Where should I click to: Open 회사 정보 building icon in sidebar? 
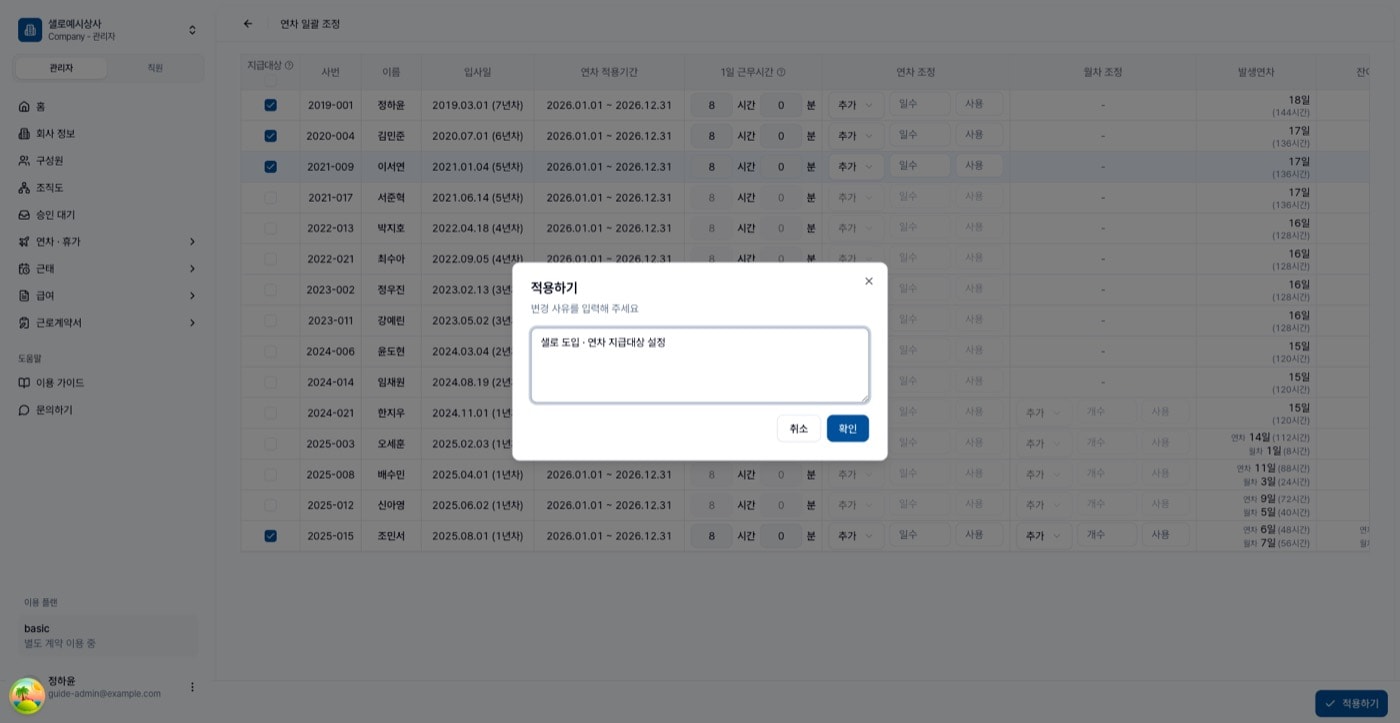pyautogui.click(x=25, y=133)
